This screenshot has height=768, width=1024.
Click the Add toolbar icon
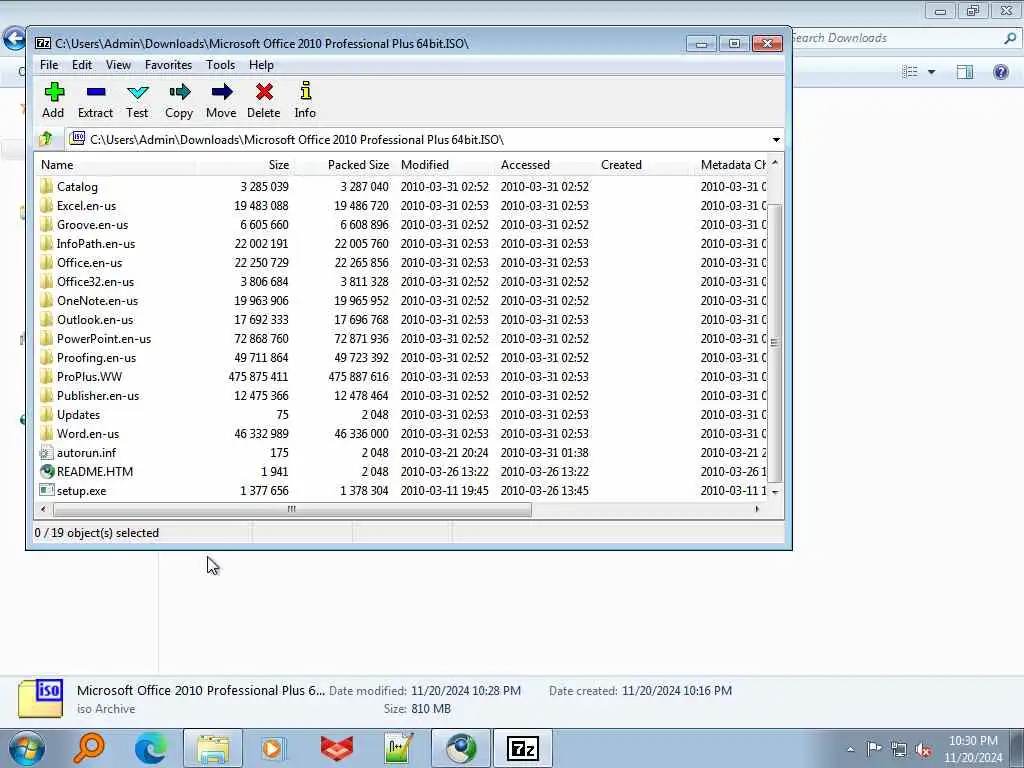(x=54, y=91)
